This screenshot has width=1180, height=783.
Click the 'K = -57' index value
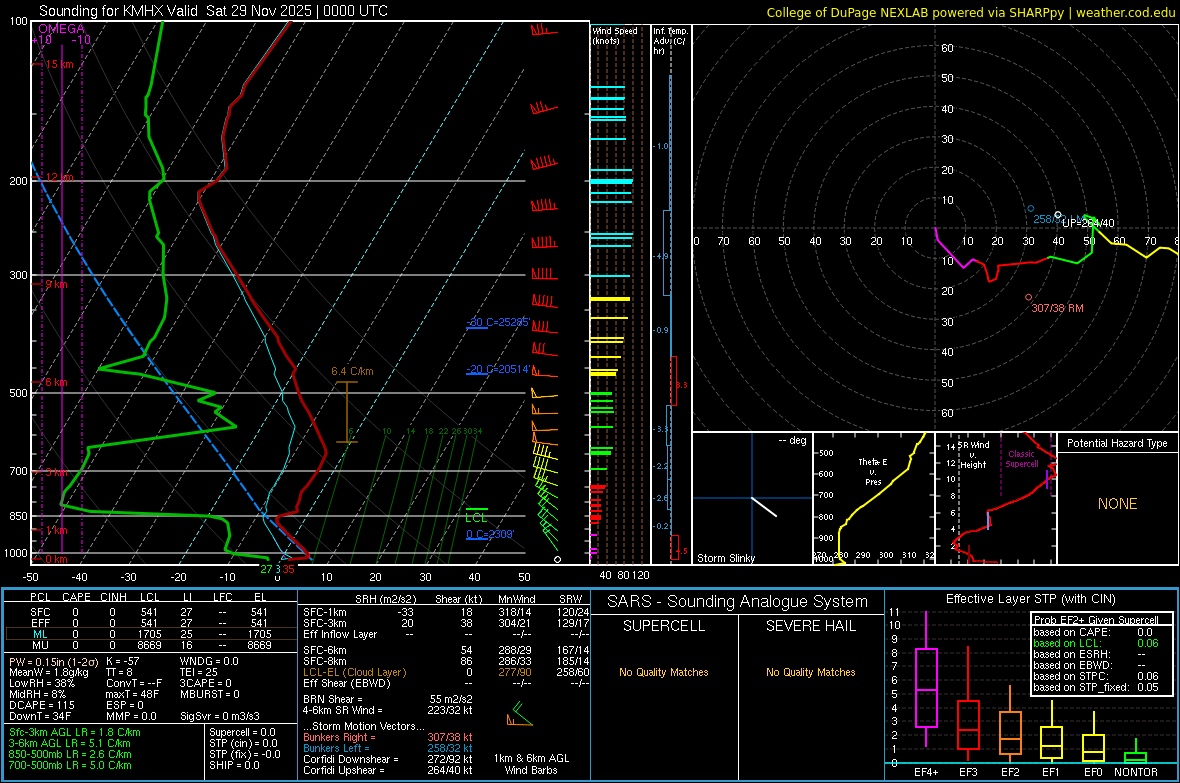tap(123, 661)
